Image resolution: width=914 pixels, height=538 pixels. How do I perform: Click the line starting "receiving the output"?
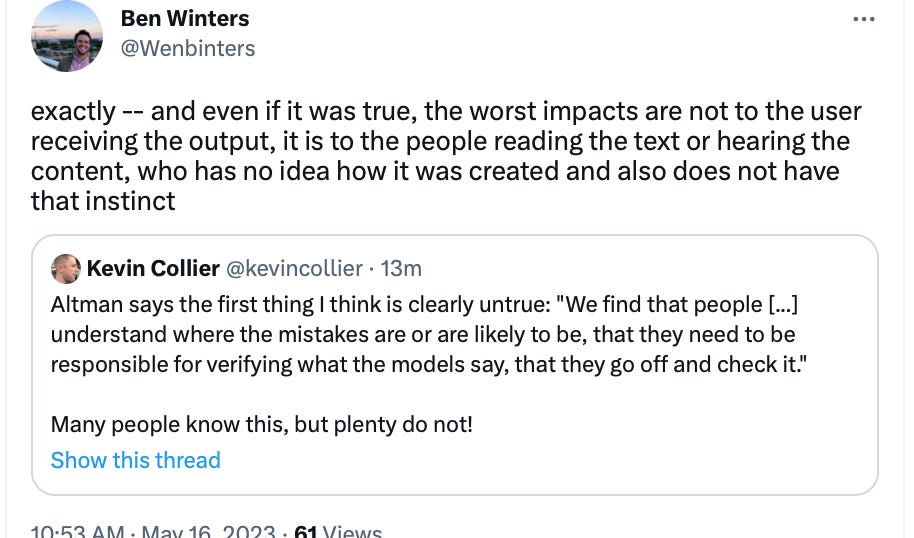pos(440,141)
